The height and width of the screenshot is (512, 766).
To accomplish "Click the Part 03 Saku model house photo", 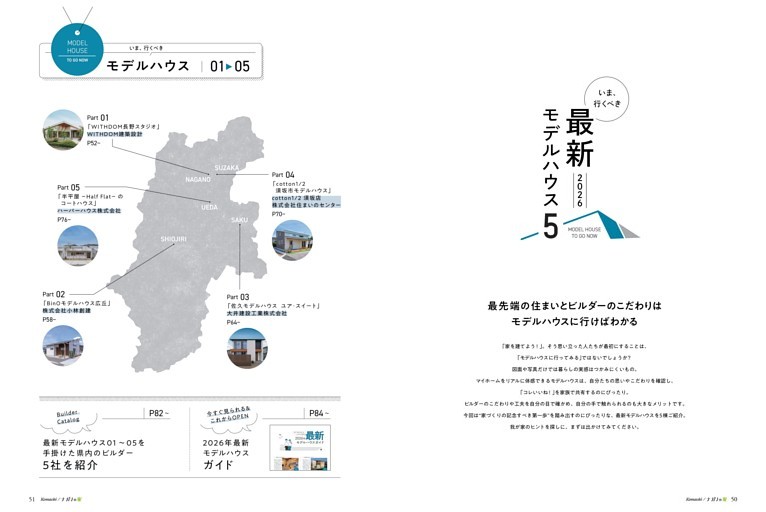I will click(x=247, y=348).
